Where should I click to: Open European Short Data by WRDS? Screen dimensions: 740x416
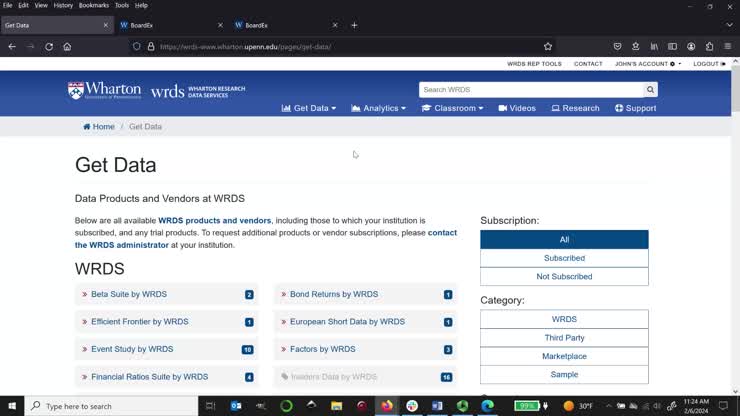(347, 322)
